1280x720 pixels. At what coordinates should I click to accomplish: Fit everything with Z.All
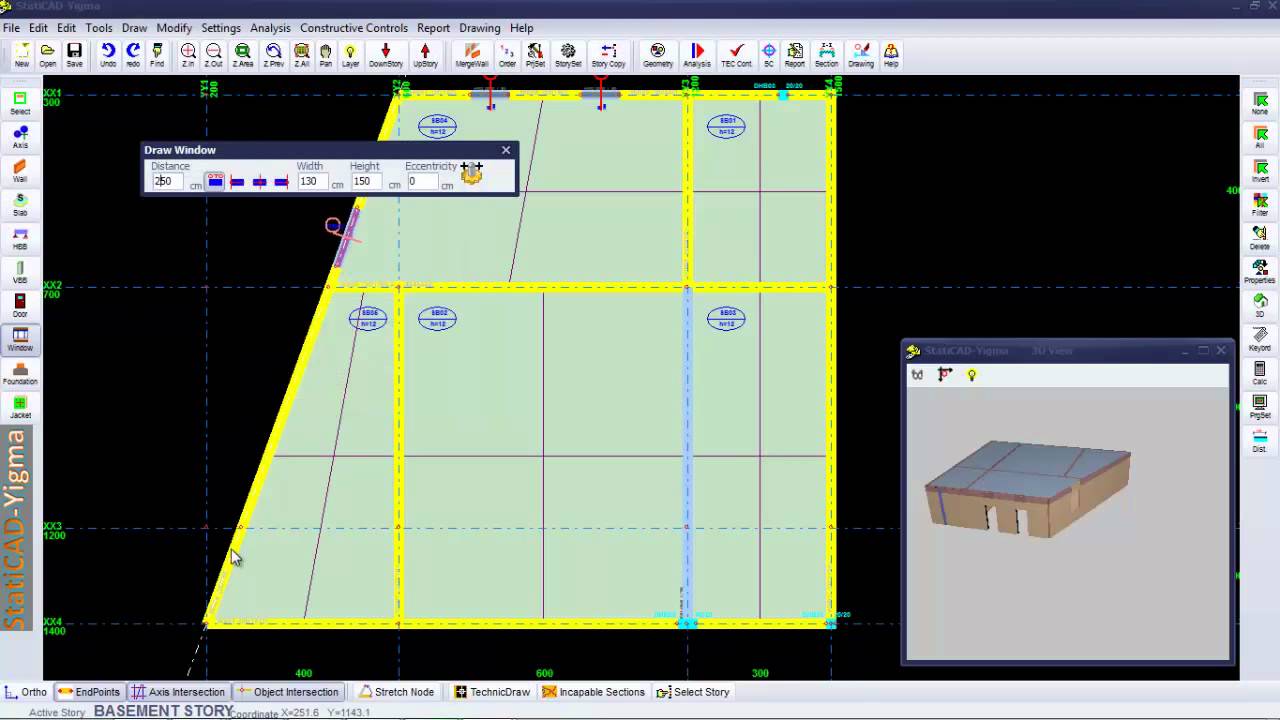click(301, 55)
